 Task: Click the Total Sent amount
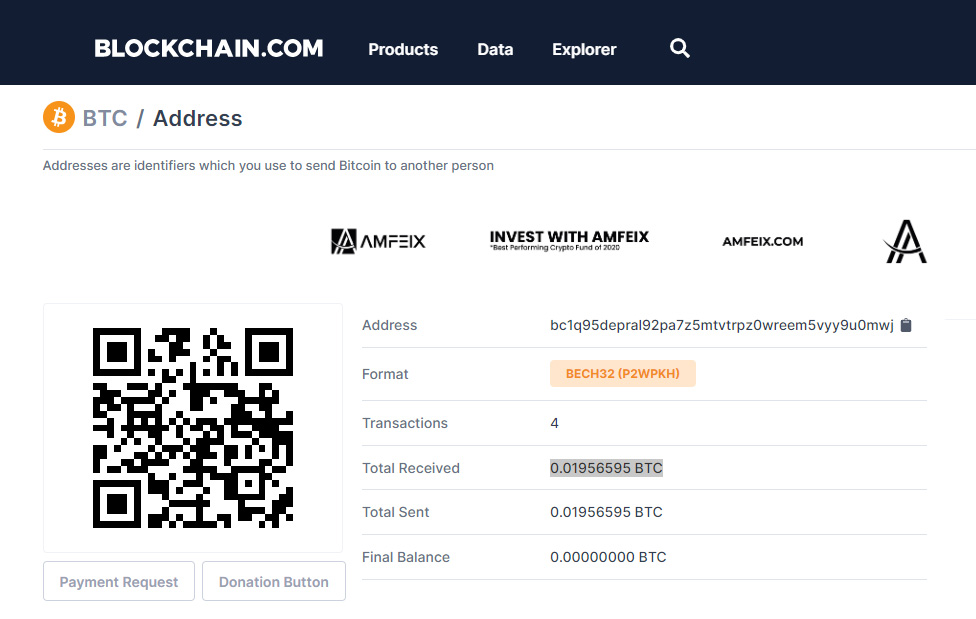(x=606, y=512)
